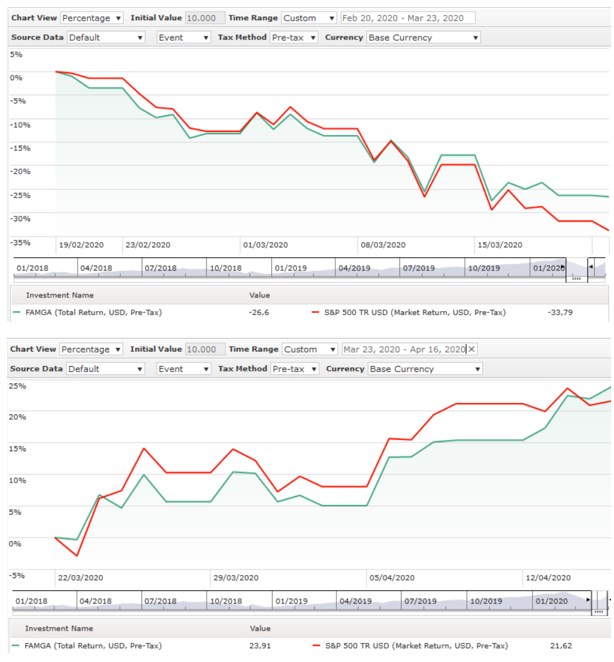Open Chart View dropdown in the bottom chart

(x=92, y=349)
